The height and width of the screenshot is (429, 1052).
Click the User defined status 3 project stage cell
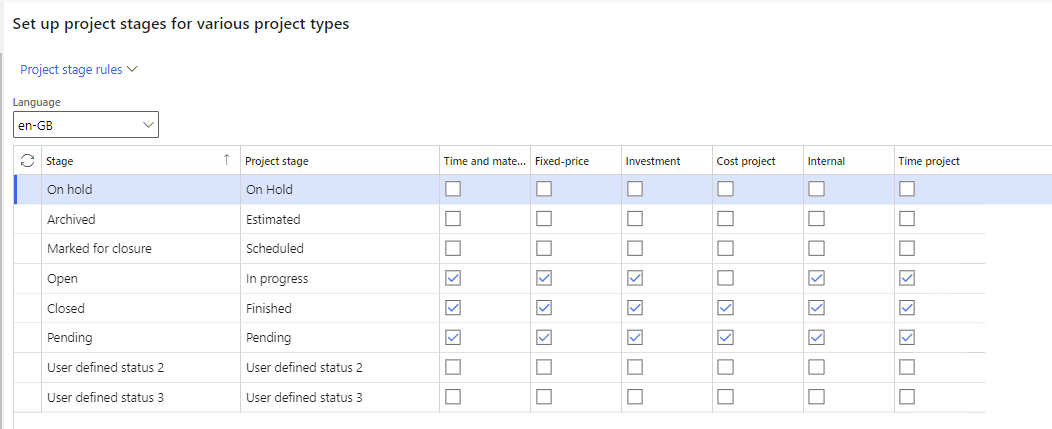pos(339,397)
